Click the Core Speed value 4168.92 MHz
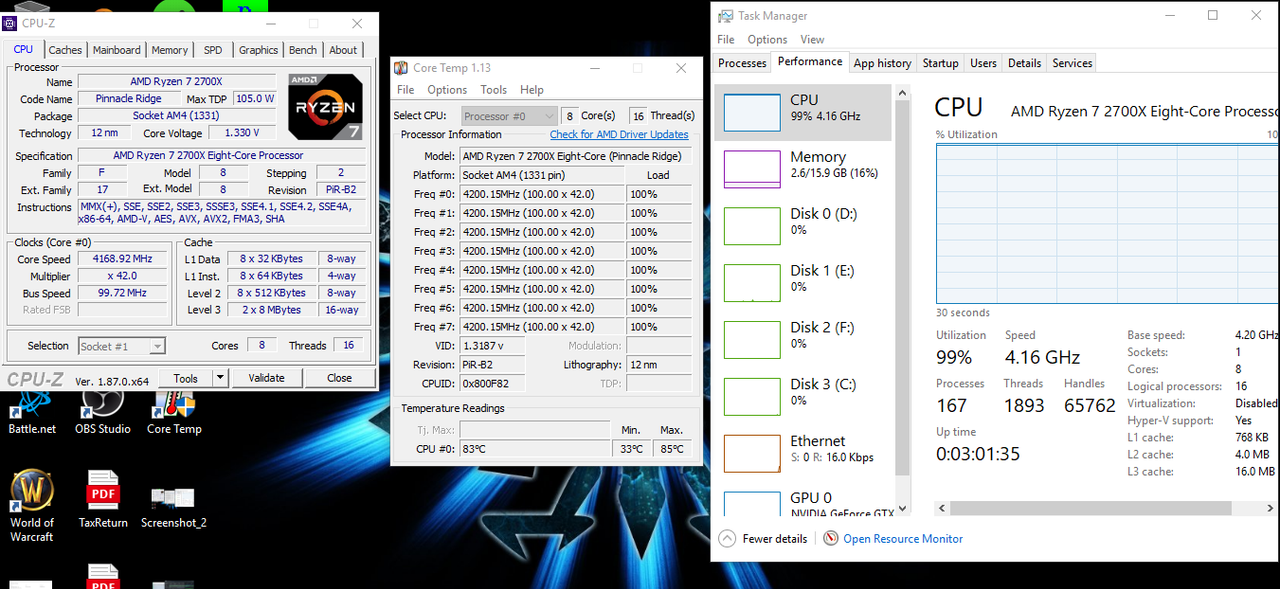The image size is (1280, 589). click(x=121, y=259)
